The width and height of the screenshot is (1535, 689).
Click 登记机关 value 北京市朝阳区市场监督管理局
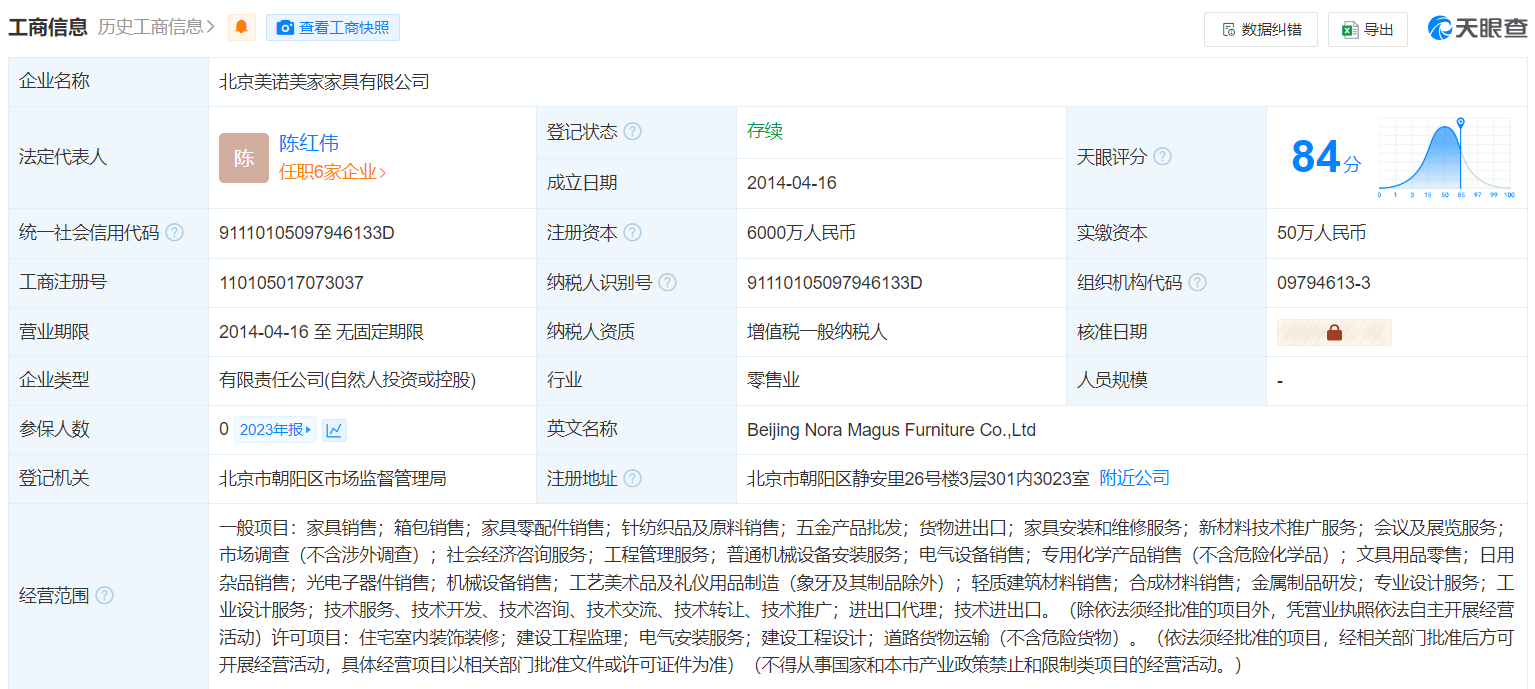click(332, 479)
